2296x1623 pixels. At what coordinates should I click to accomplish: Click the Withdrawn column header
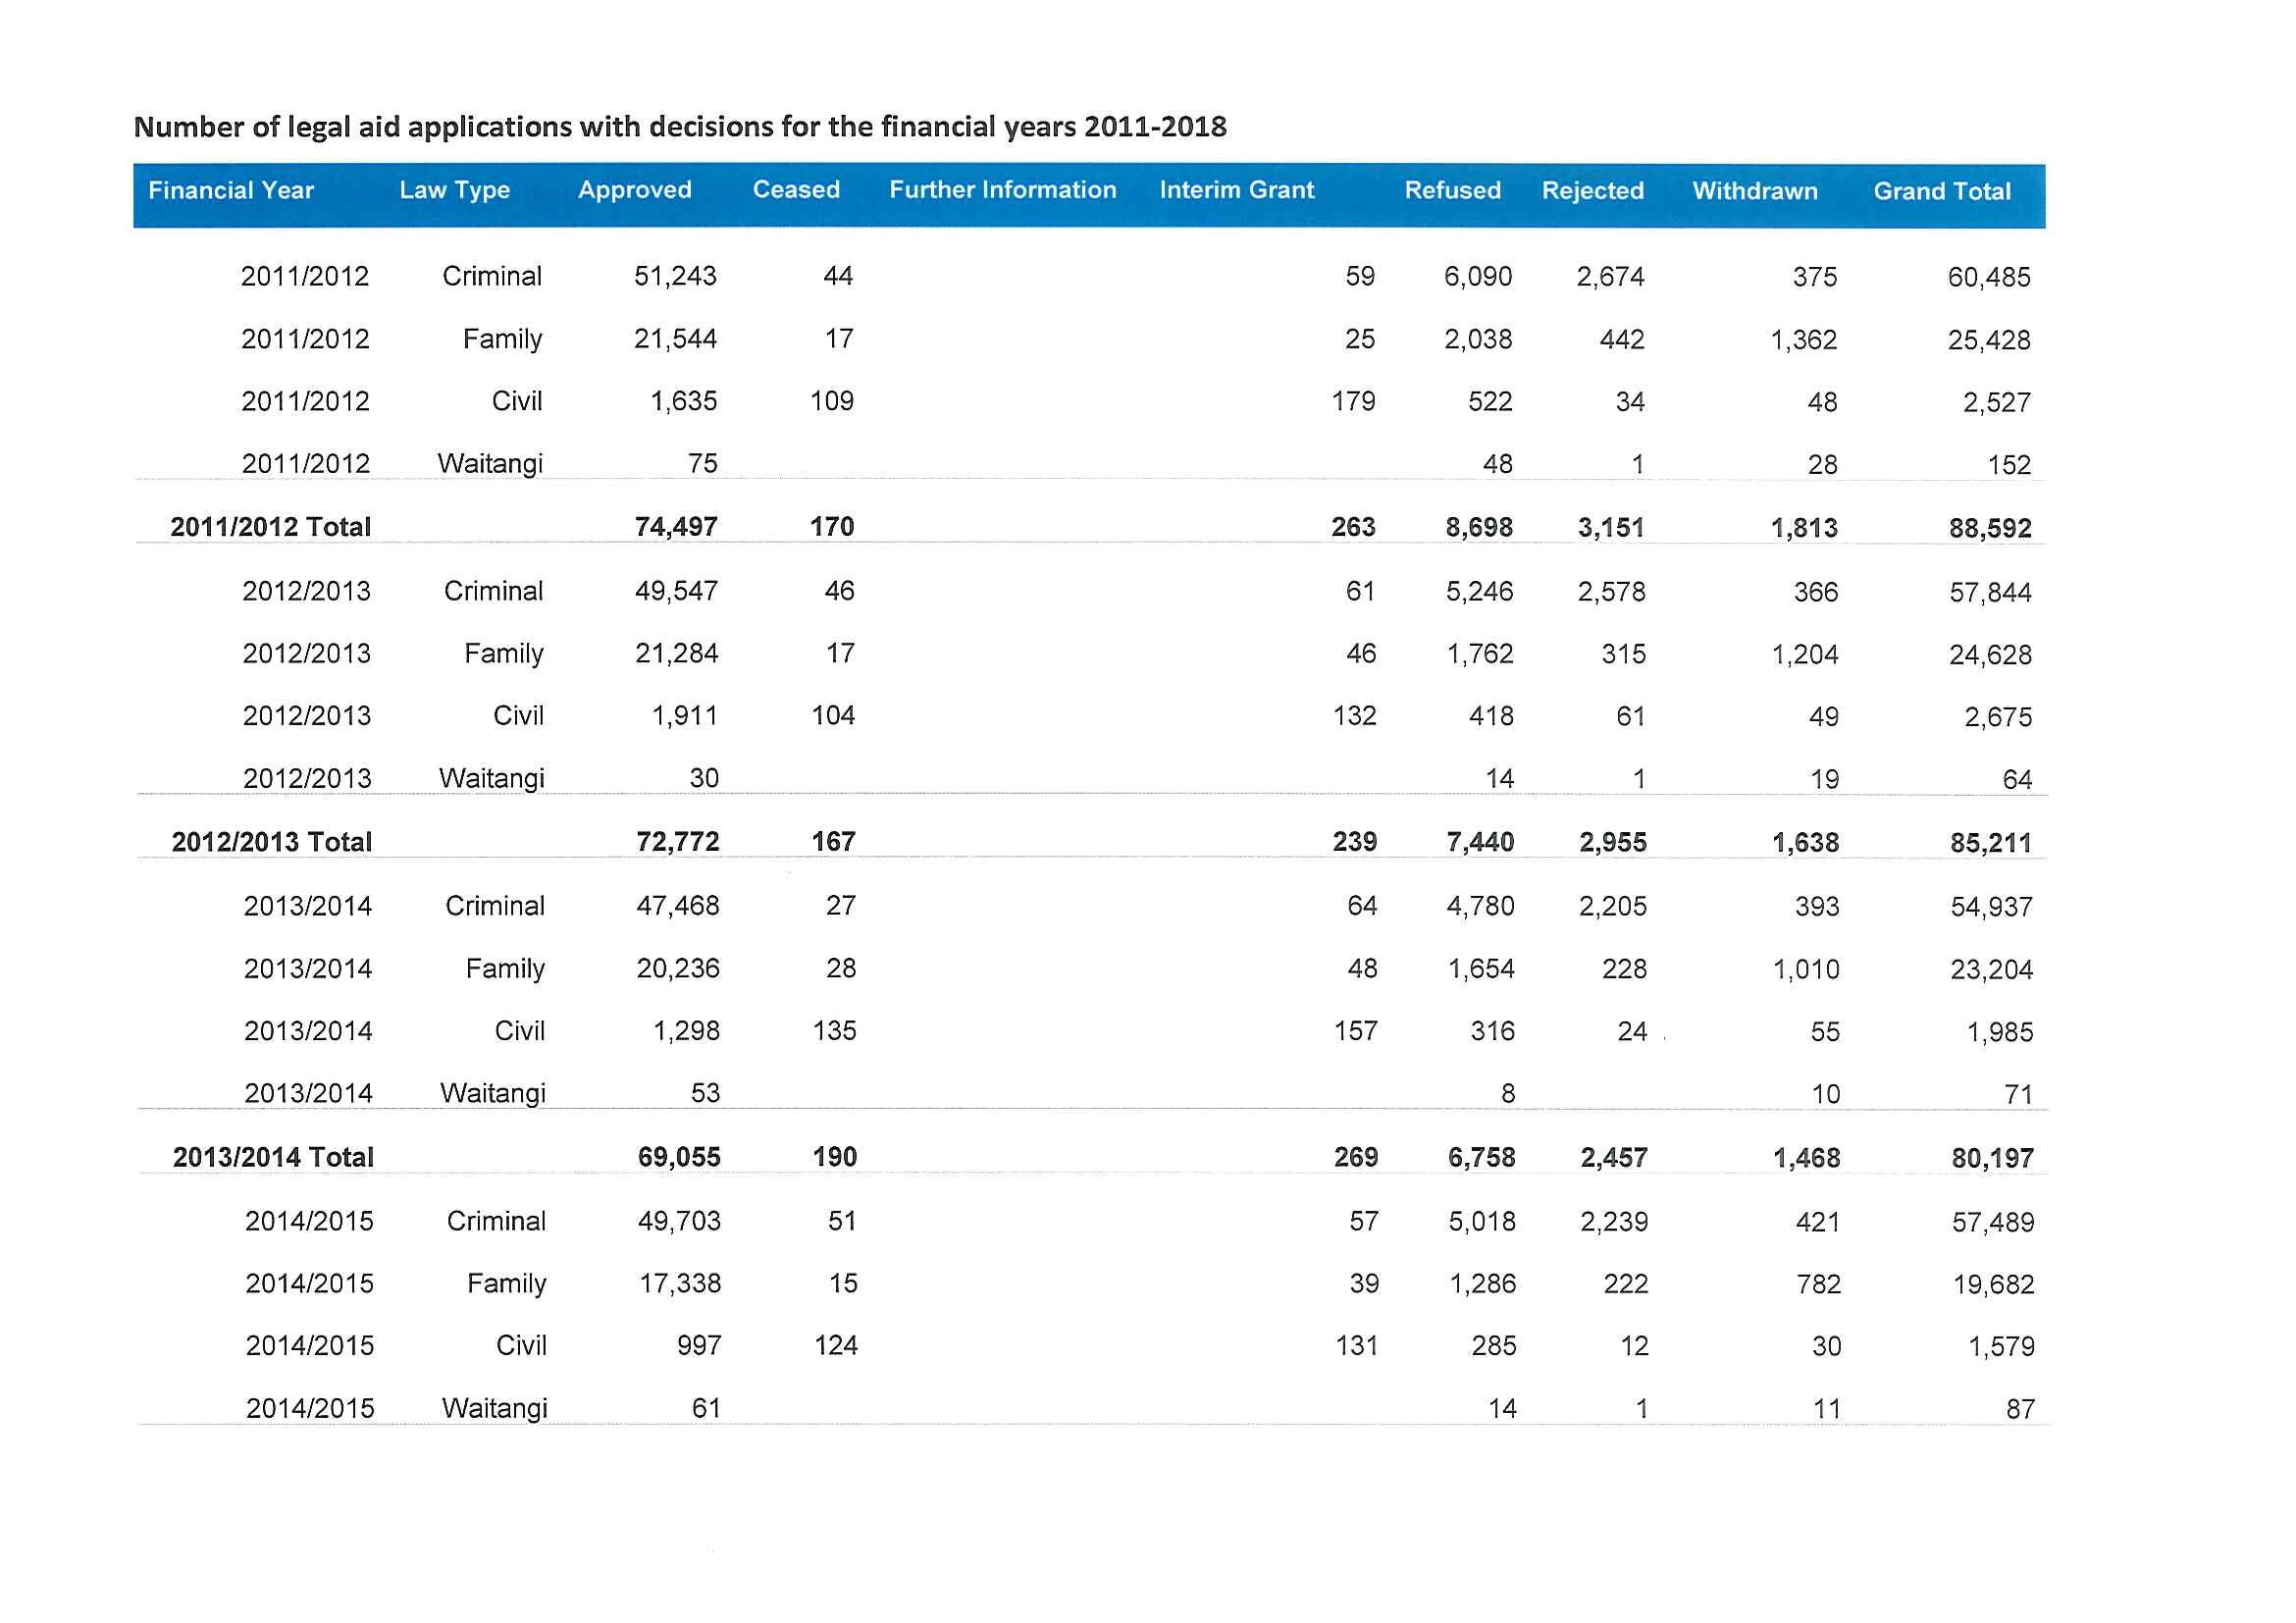1754,191
